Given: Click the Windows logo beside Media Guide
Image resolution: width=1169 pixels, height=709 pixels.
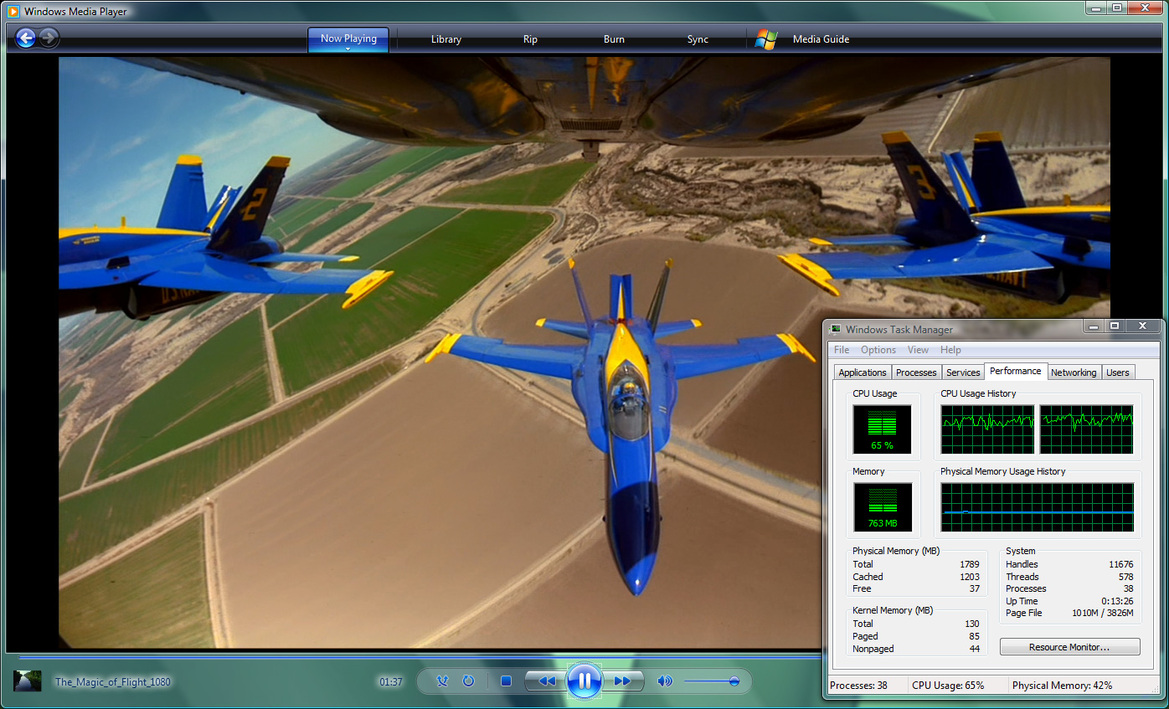Looking at the screenshot, I should pos(766,40).
